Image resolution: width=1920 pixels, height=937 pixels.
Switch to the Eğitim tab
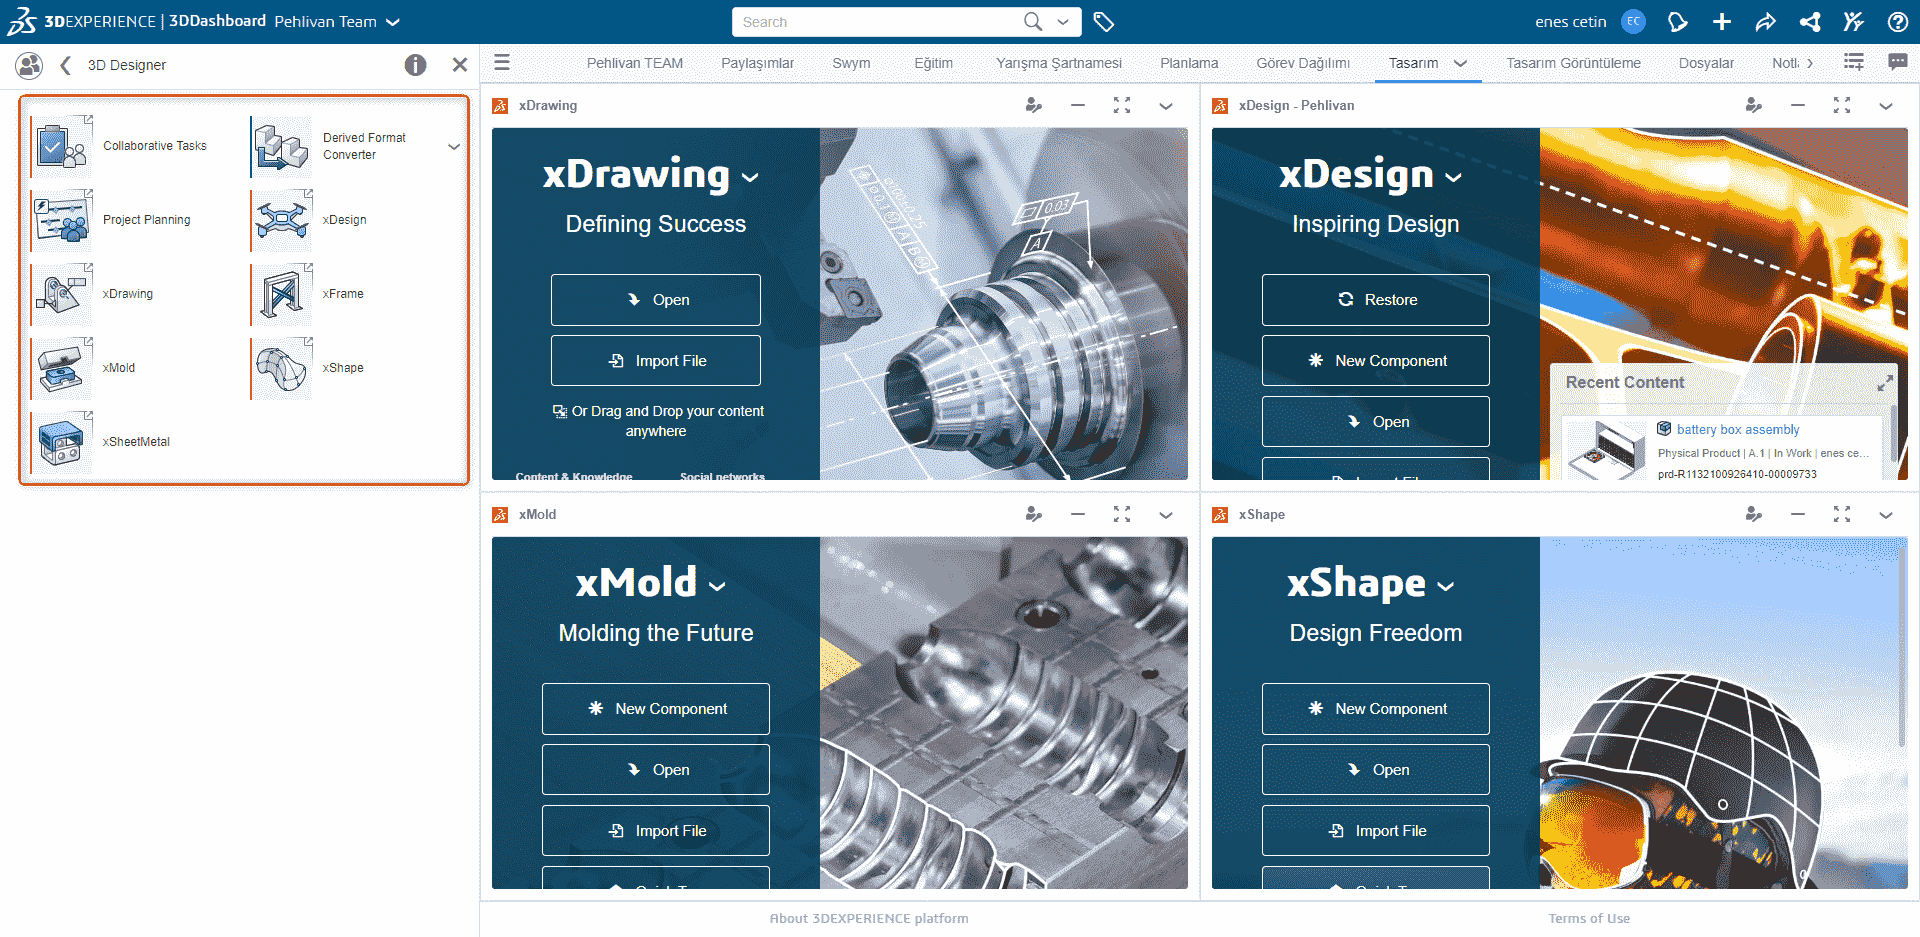pyautogui.click(x=933, y=63)
